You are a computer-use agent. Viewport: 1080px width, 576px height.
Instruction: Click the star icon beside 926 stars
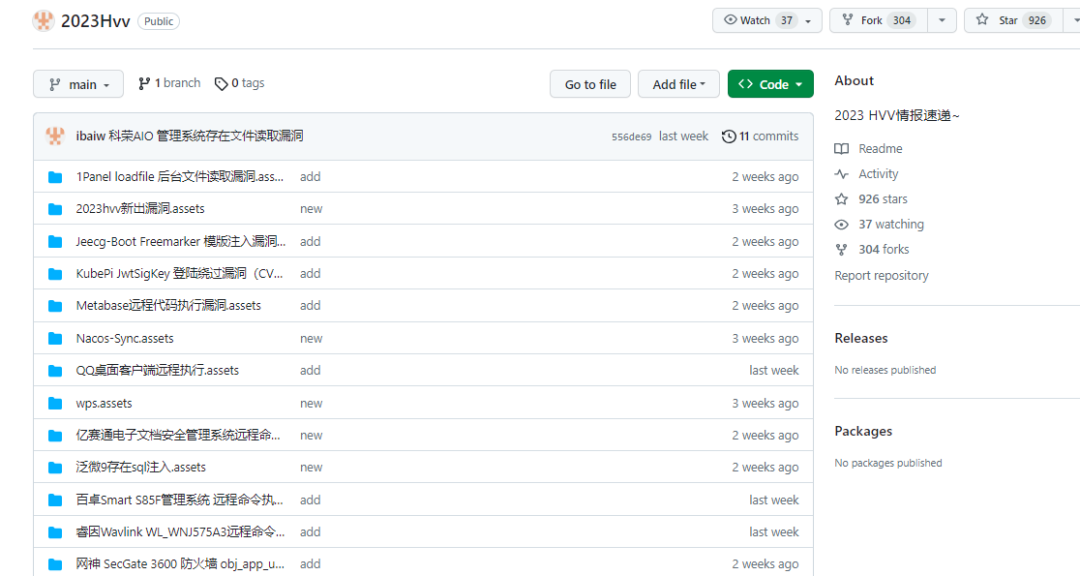tap(842, 199)
